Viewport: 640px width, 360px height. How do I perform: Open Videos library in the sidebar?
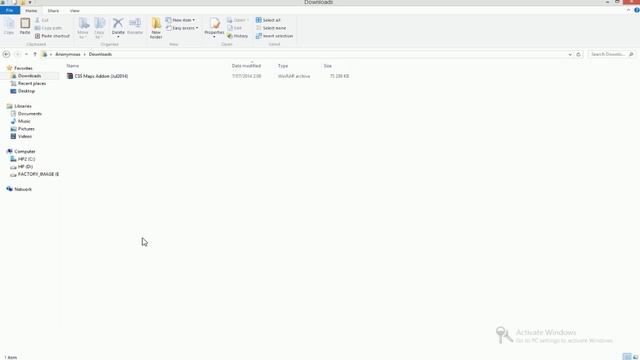coord(24,136)
